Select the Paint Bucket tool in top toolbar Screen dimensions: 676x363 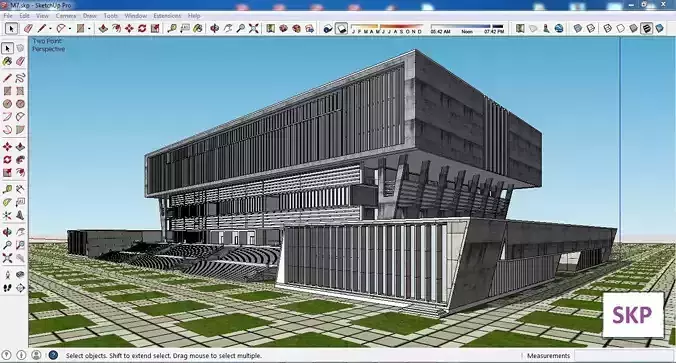(198, 28)
